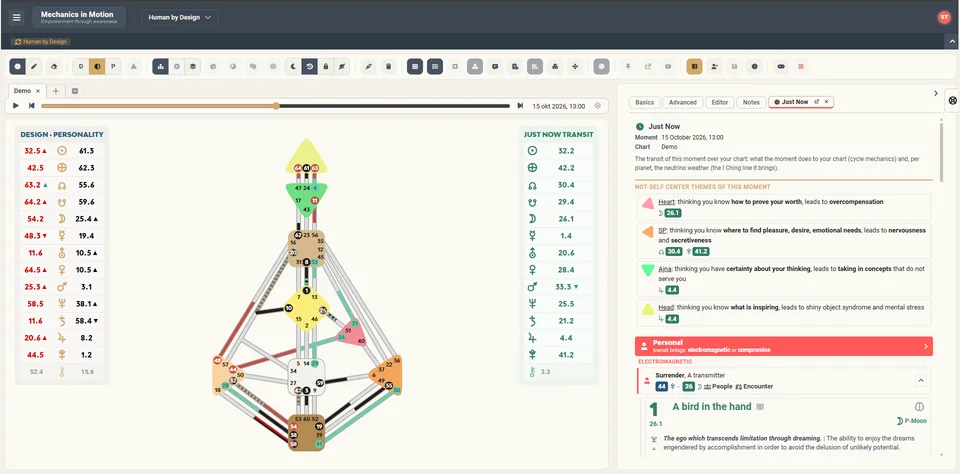
Task: Click the Mechanics in Motion logo button
Action: pos(79,17)
